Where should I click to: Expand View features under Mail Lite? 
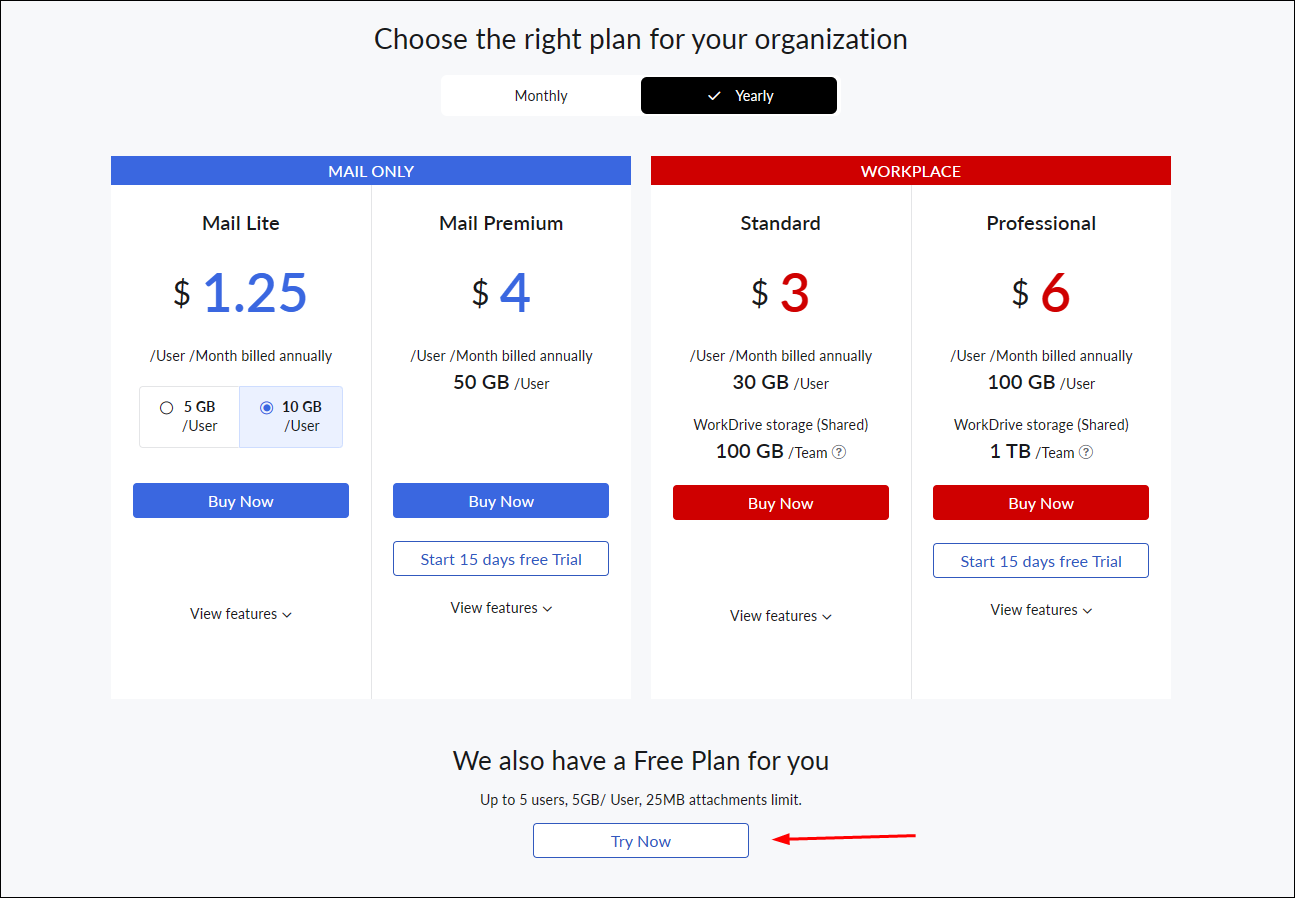coord(241,614)
